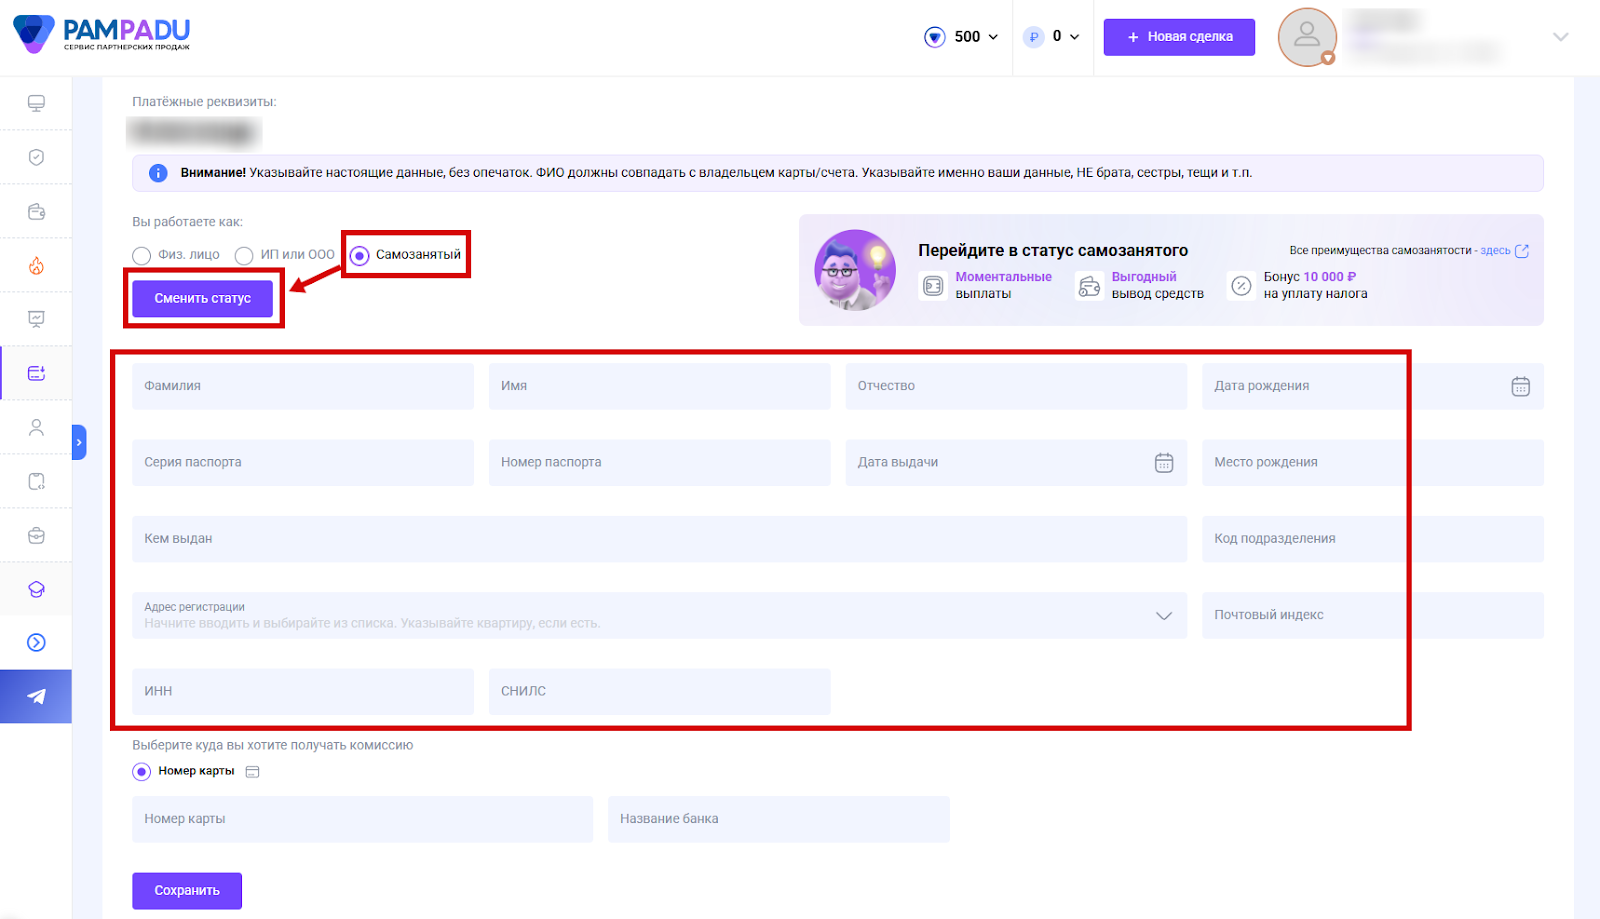Open the briefcase sidebar section
Screen dimensions: 1600x919
pos(36,535)
